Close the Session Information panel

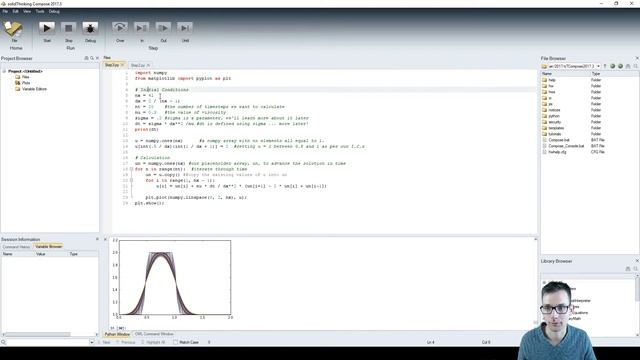[x=97, y=239]
